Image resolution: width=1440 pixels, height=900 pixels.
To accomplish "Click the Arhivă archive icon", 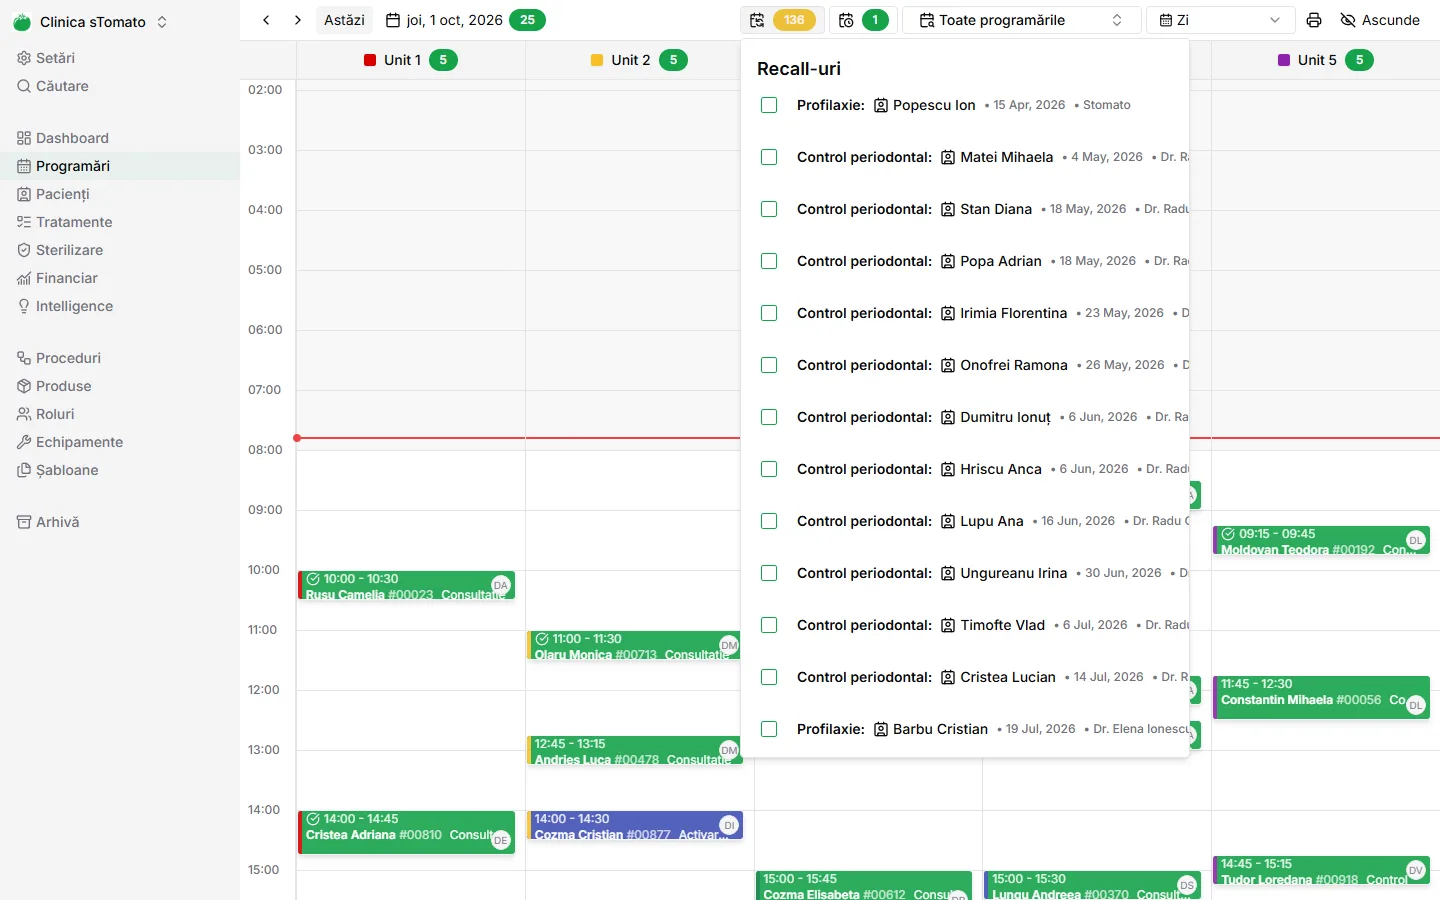I will [x=24, y=522].
